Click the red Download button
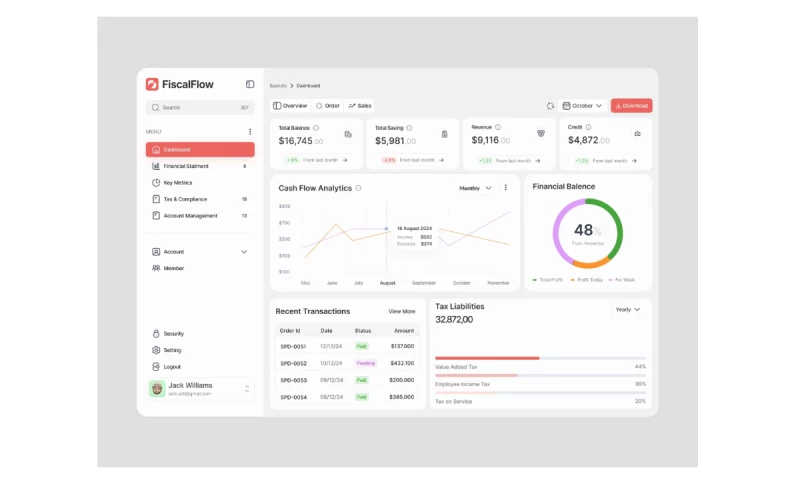Screen dimensions: 800x480 [631, 106]
